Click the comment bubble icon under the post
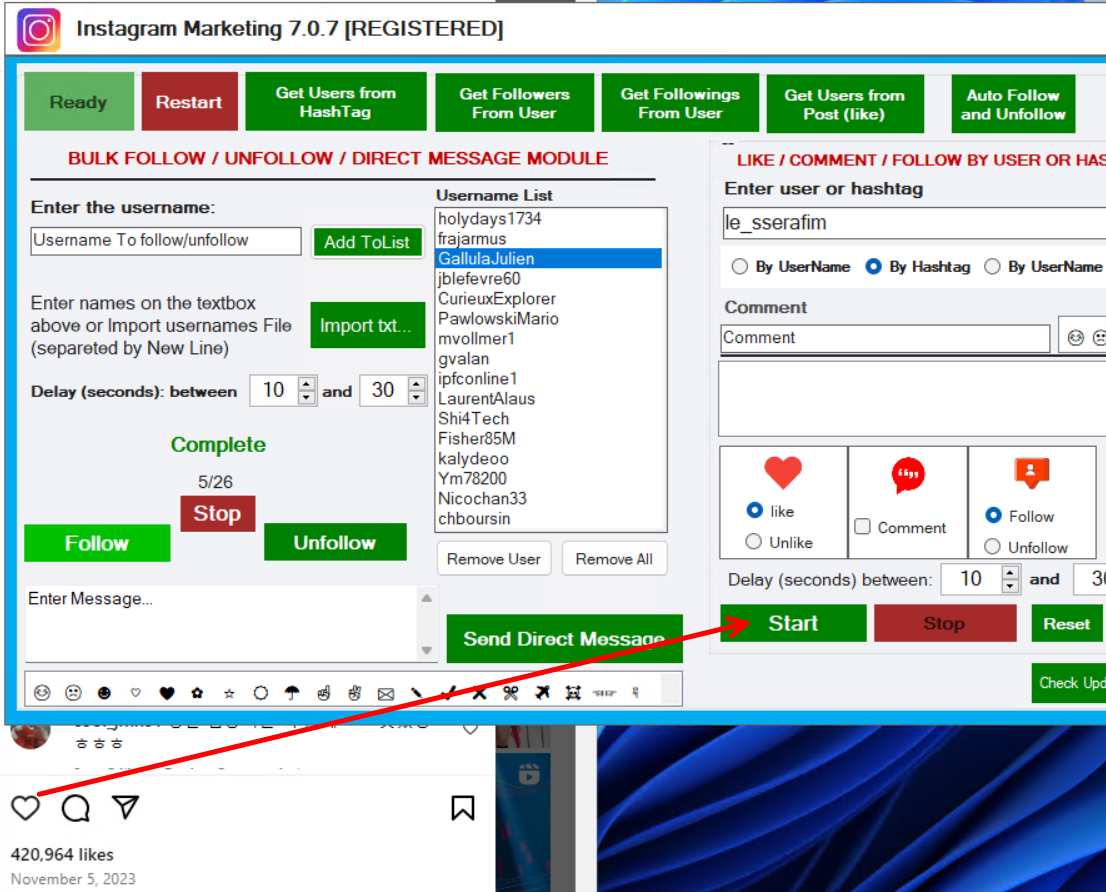This screenshot has height=892, width=1106. point(76,807)
